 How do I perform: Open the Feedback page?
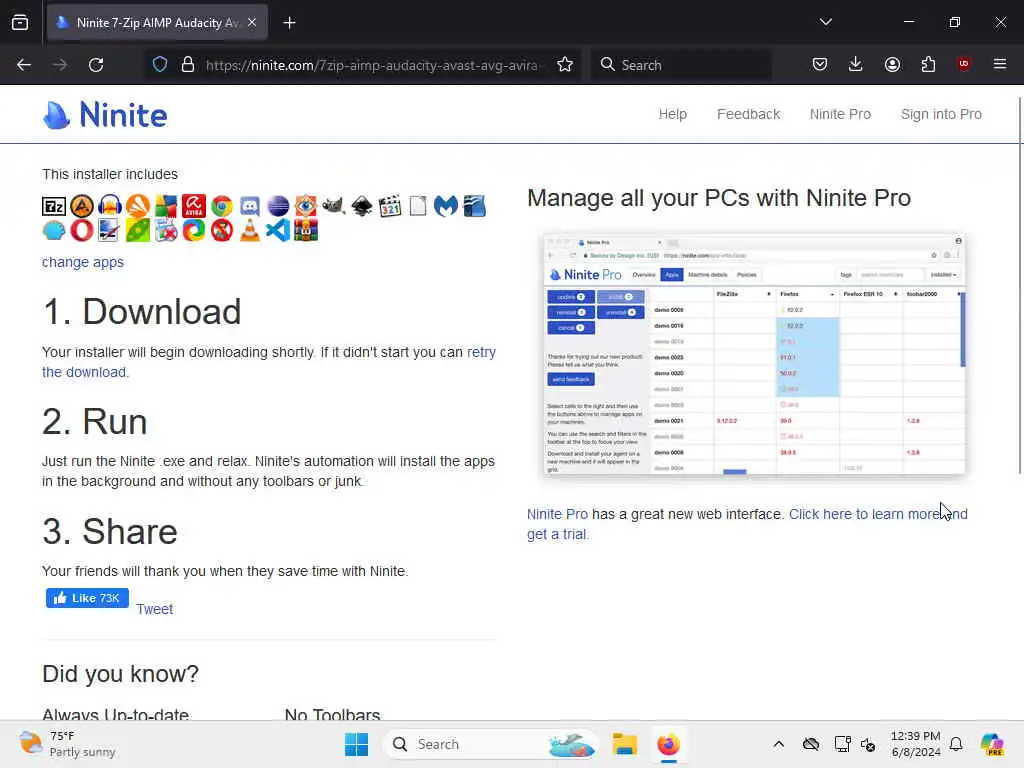click(x=748, y=114)
